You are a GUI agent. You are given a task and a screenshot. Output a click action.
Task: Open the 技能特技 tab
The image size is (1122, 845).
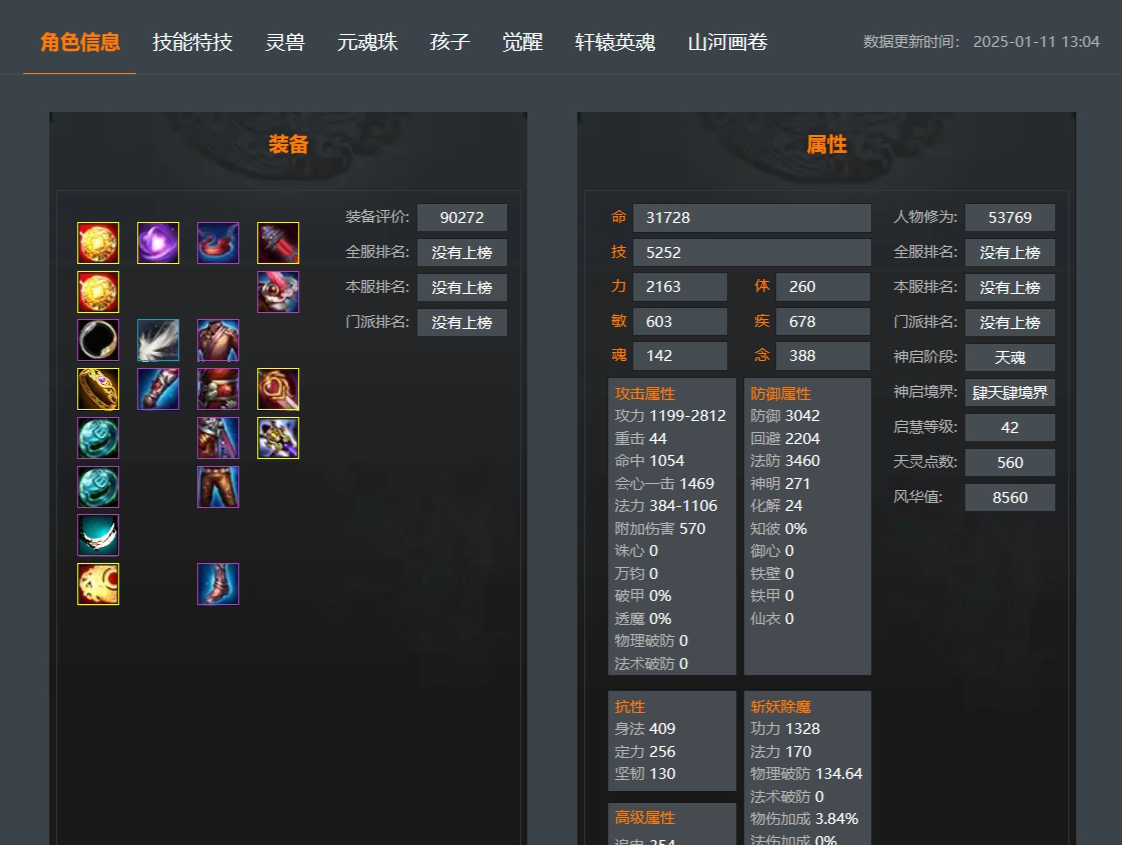[x=192, y=42]
